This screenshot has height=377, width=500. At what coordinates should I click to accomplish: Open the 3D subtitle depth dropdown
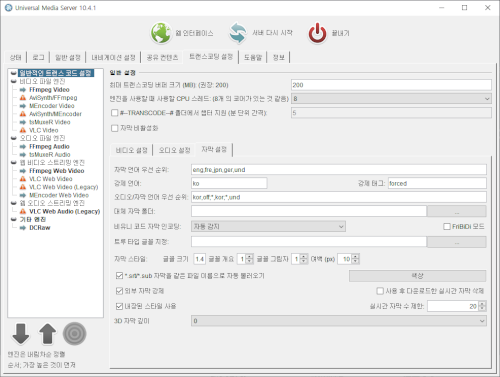[x=339, y=321]
